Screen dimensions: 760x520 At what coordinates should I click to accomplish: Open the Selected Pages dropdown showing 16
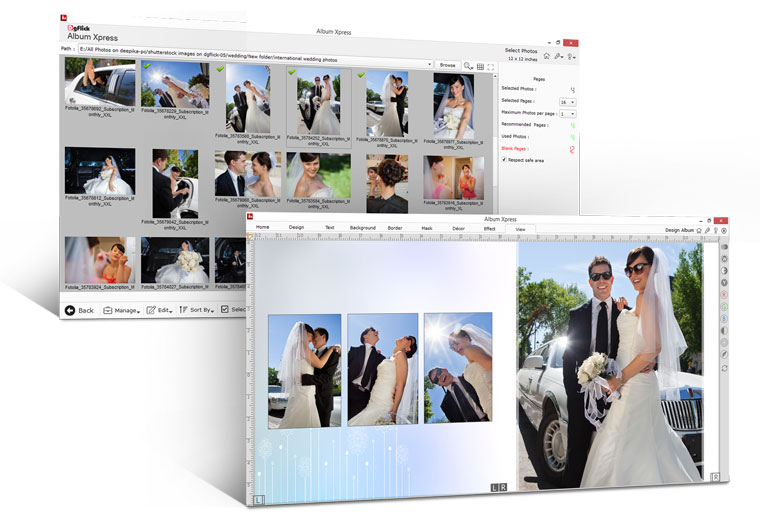click(568, 102)
